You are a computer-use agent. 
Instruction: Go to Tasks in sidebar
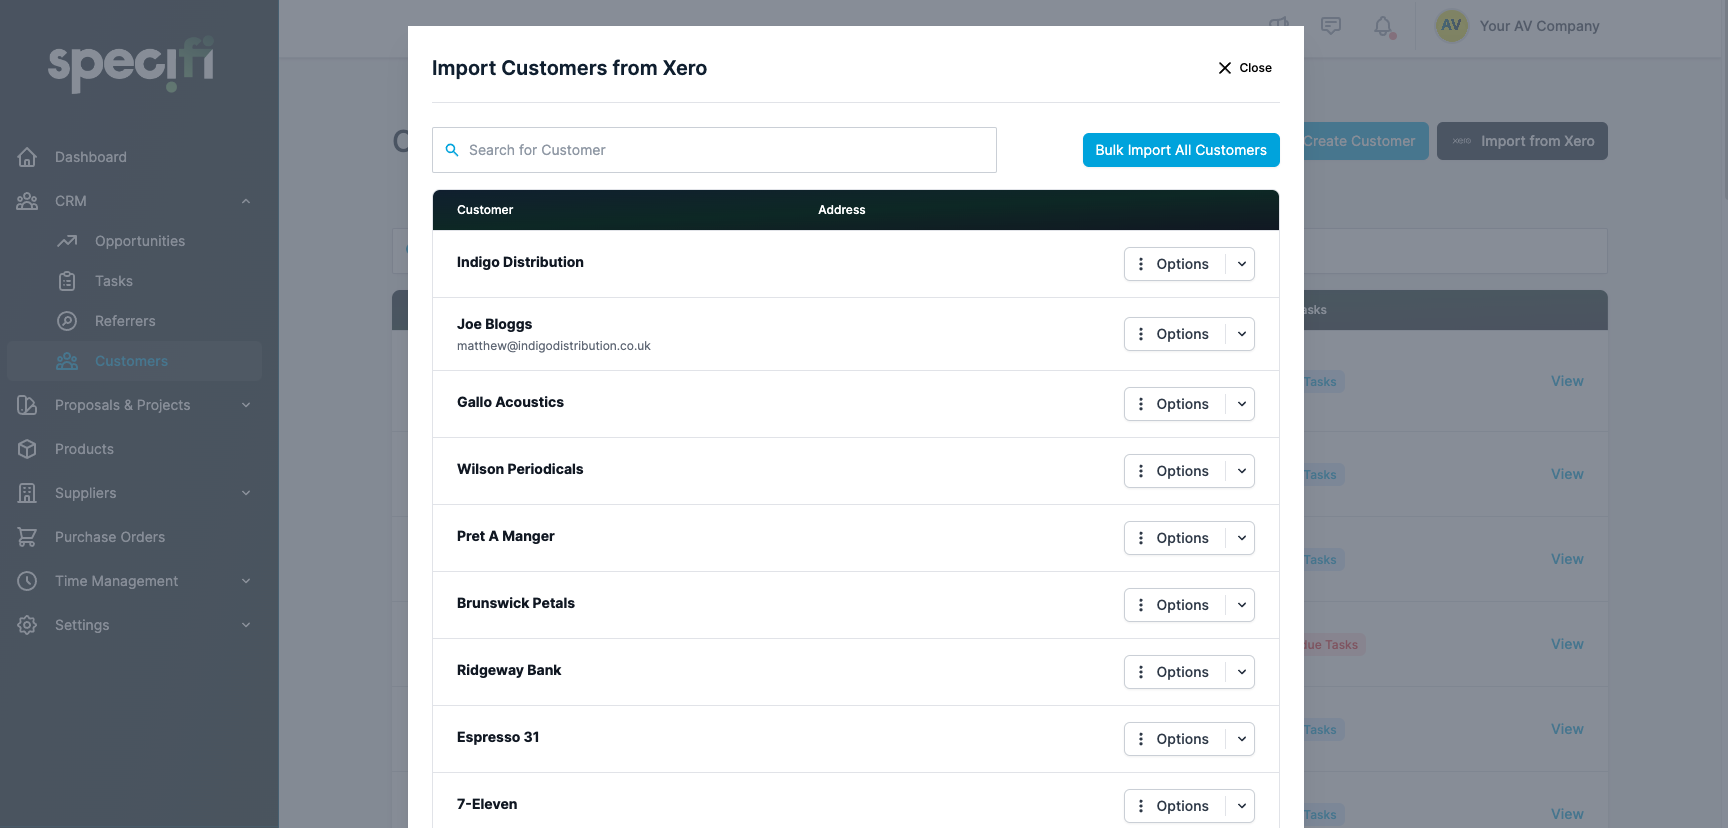point(114,281)
